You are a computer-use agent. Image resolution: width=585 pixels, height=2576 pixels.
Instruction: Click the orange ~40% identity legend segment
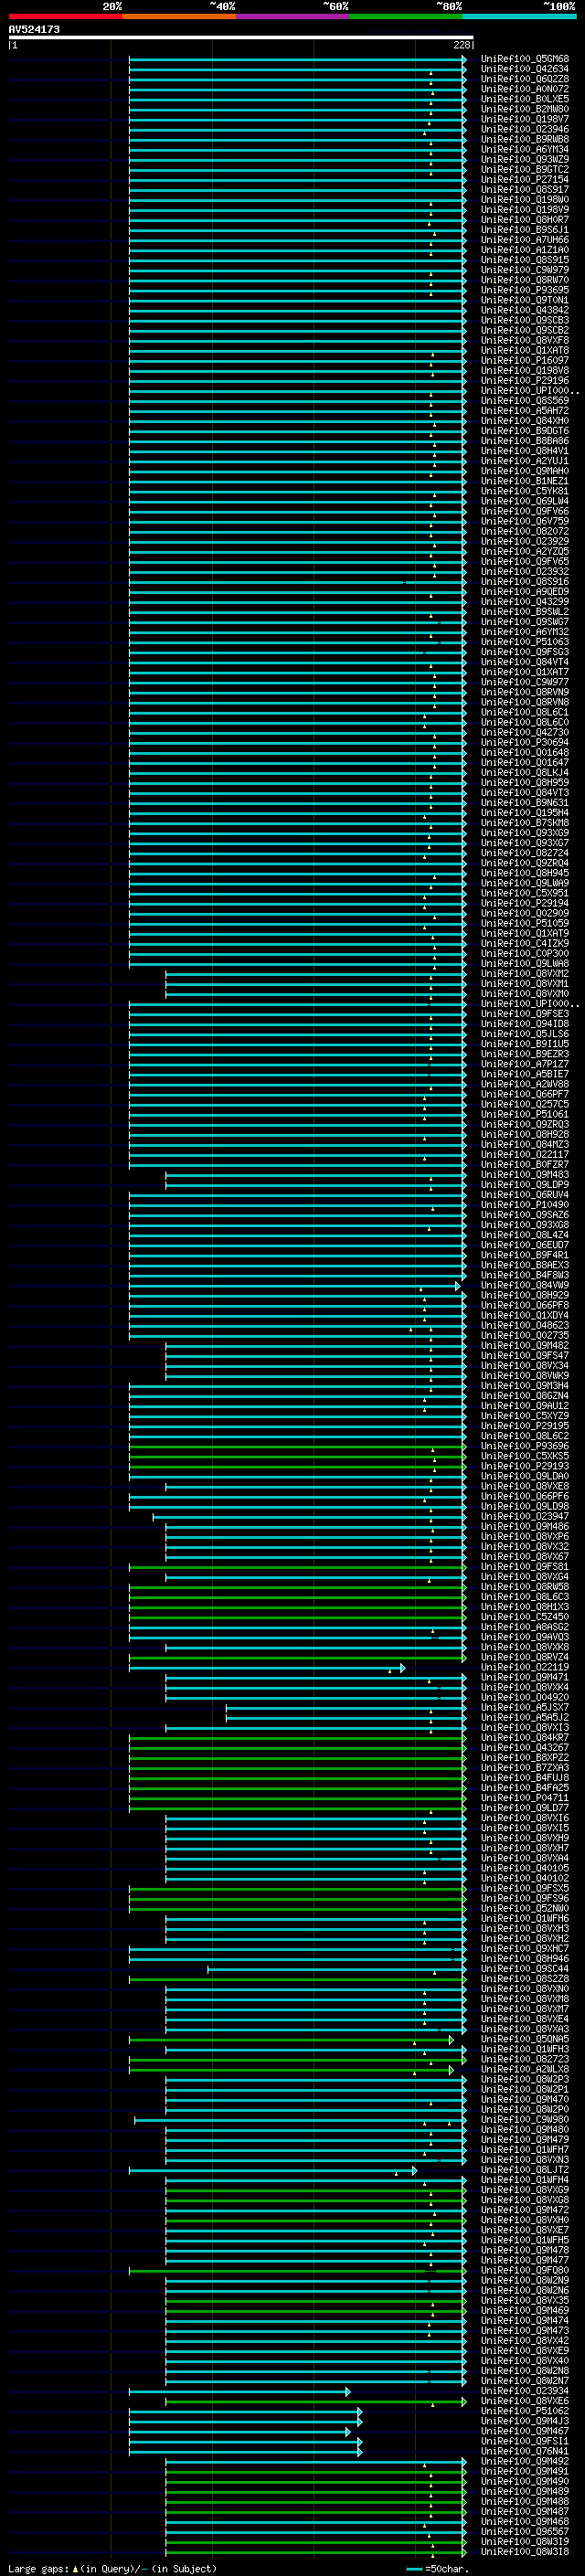[179, 16]
